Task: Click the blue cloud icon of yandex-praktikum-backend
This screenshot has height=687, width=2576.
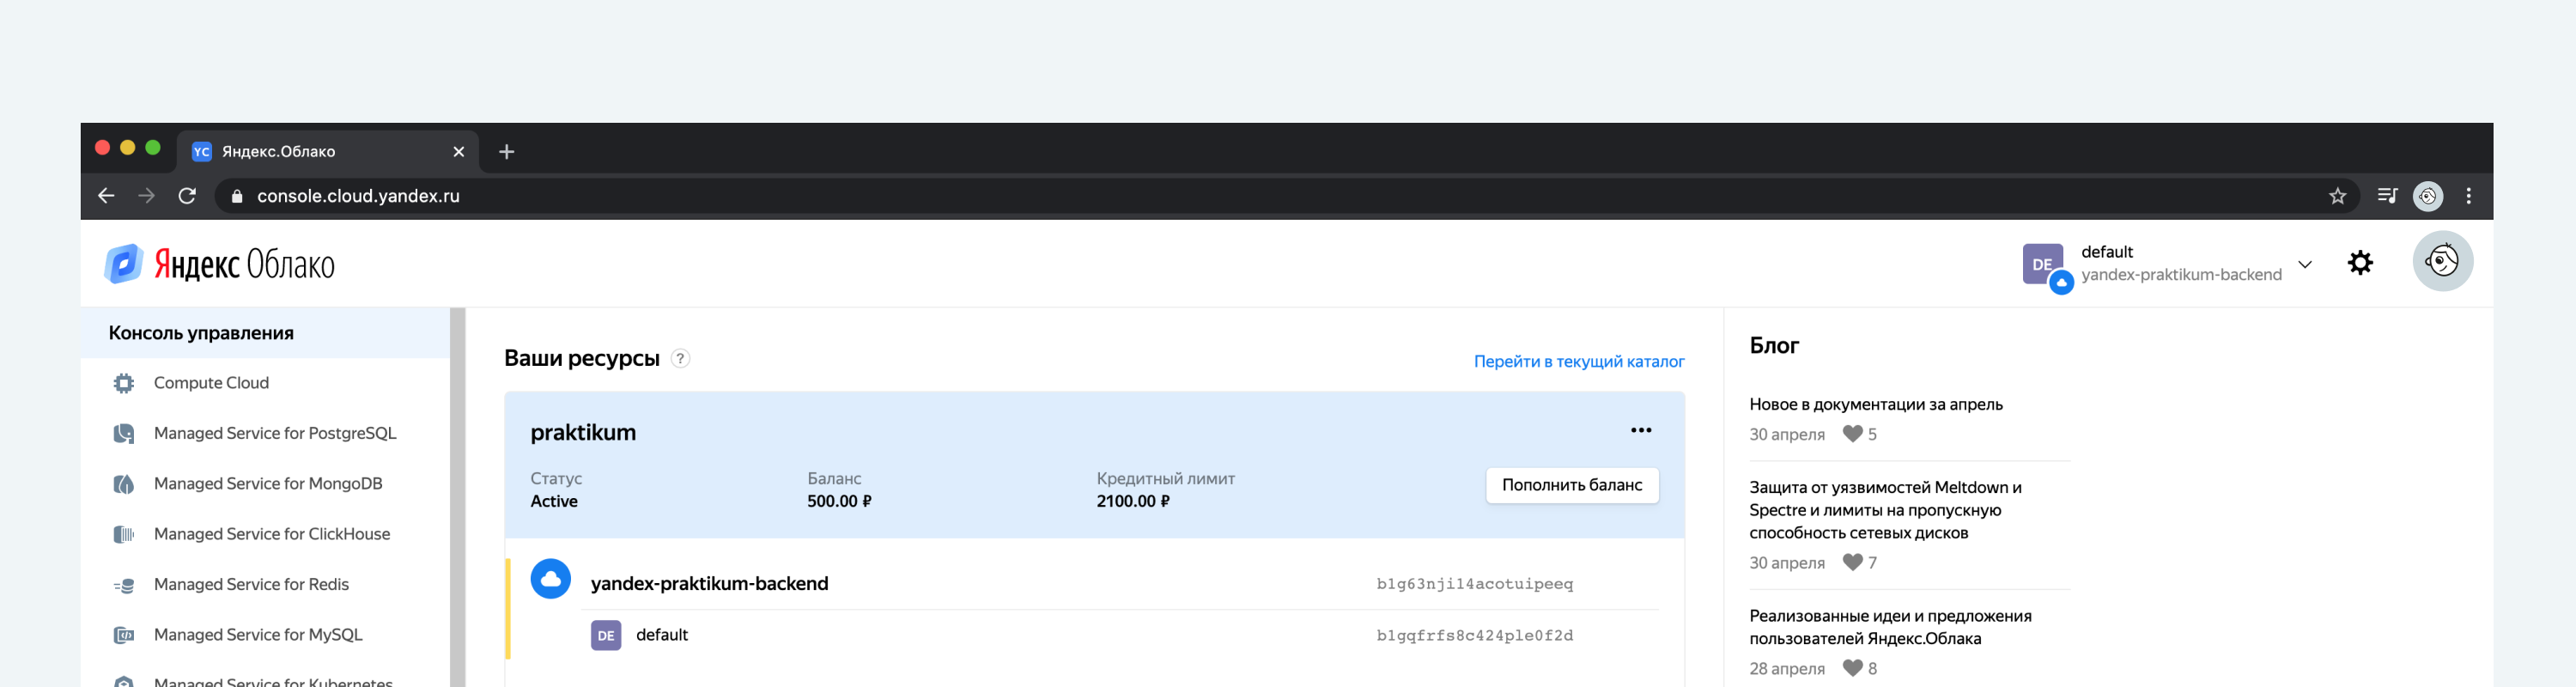Action: click(550, 579)
